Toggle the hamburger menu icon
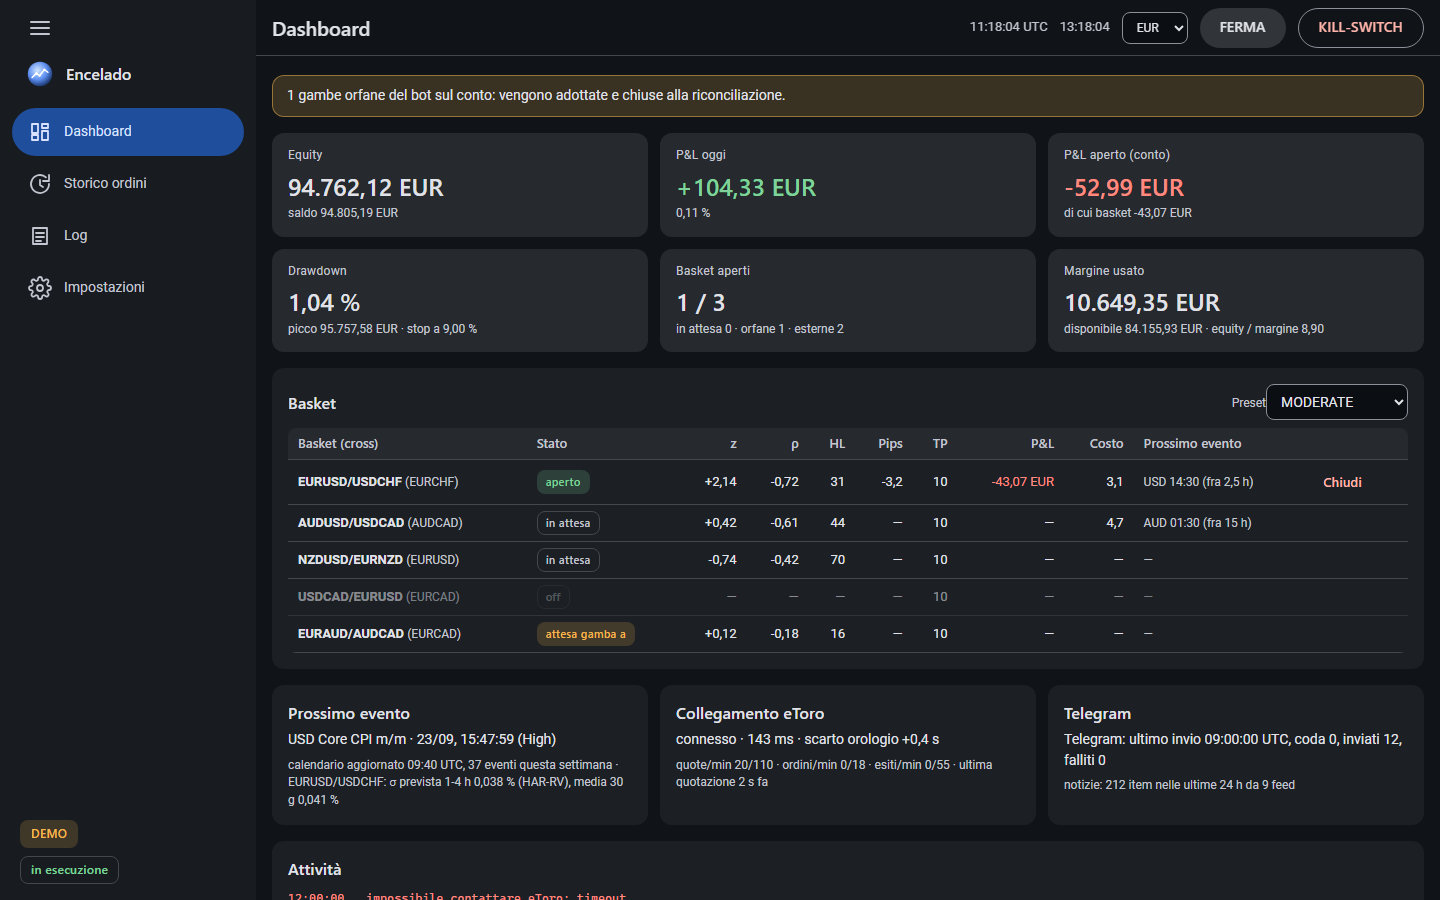The width and height of the screenshot is (1440, 900). pyautogui.click(x=40, y=28)
